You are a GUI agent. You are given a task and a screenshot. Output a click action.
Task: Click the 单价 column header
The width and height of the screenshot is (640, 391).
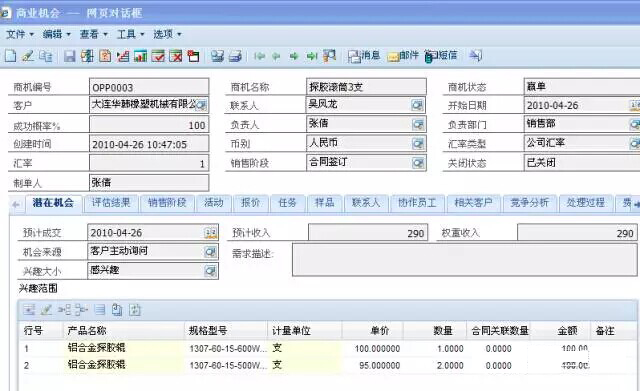[x=372, y=331]
